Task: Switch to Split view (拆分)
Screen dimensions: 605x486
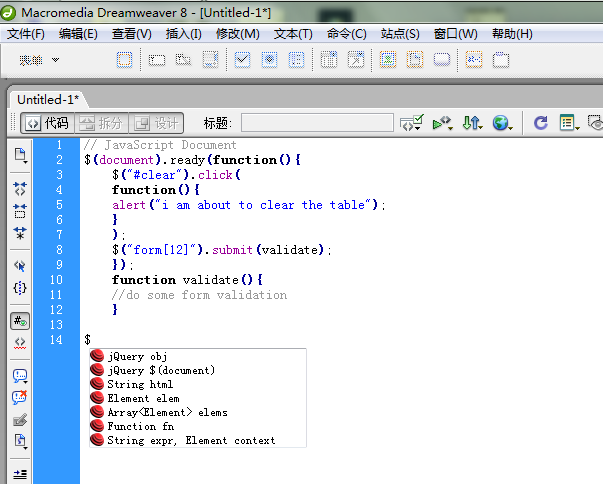Action: (101, 123)
